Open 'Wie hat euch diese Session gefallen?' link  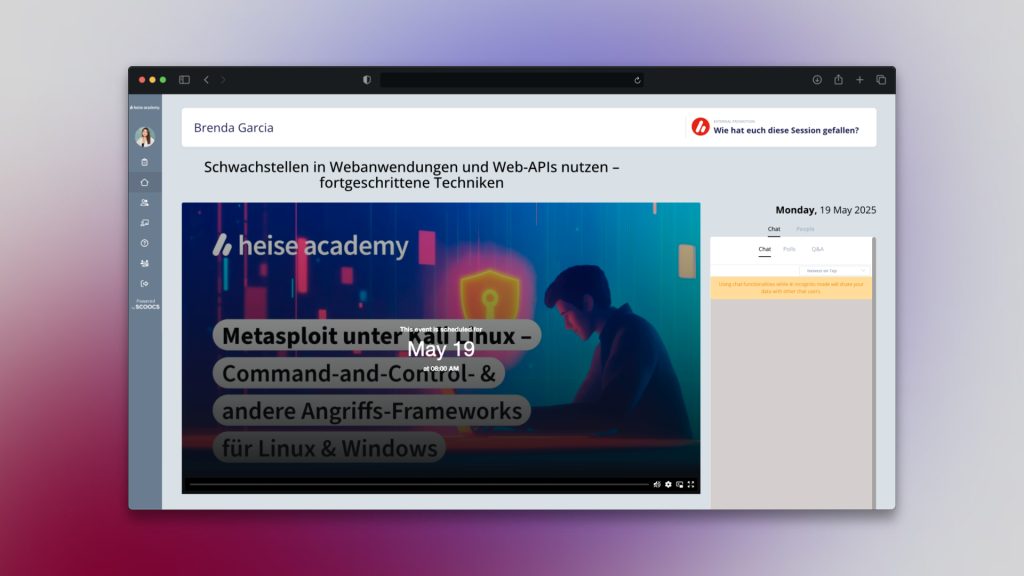pos(786,131)
